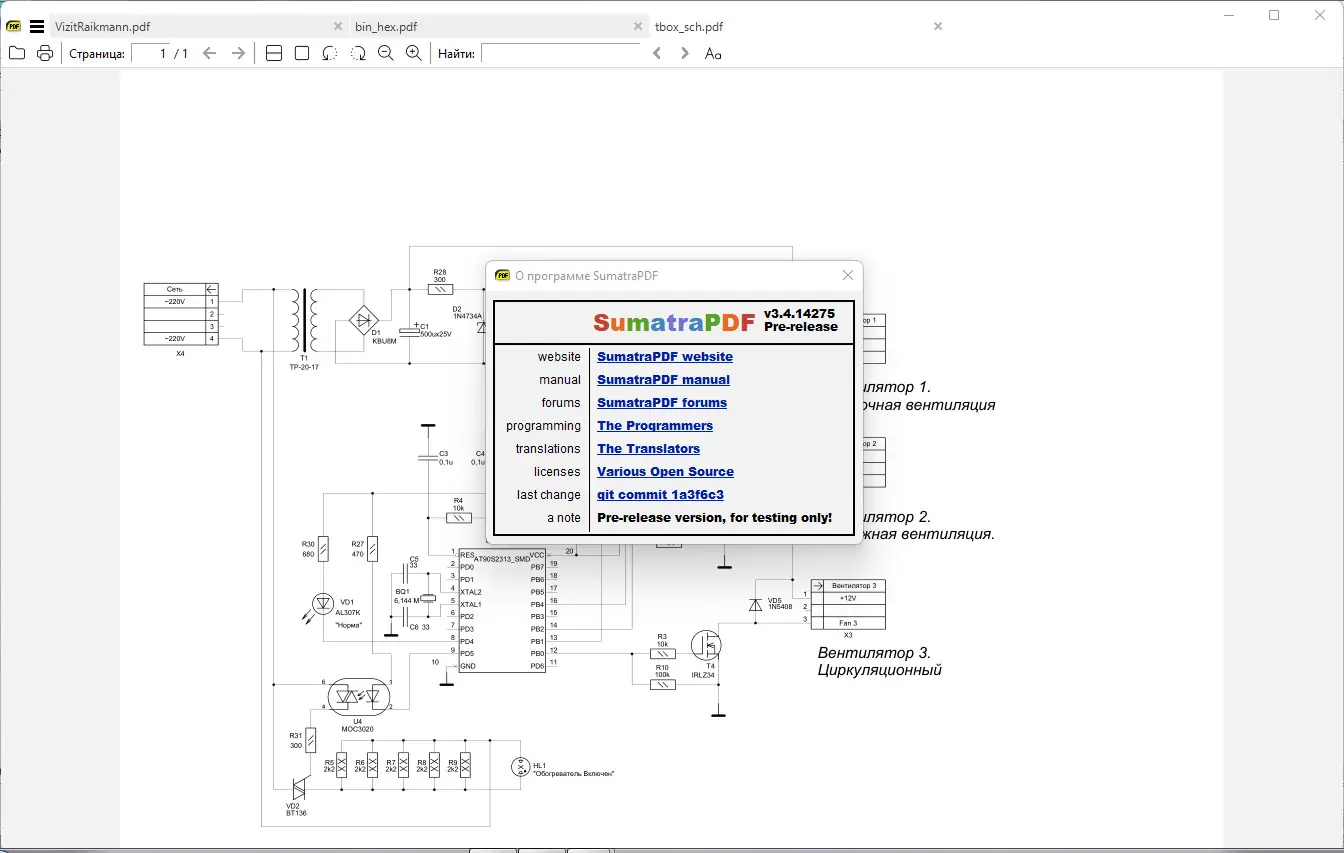1344x853 pixels.
Task: Switch to bin_hex.pdf tab
Action: [386, 27]
